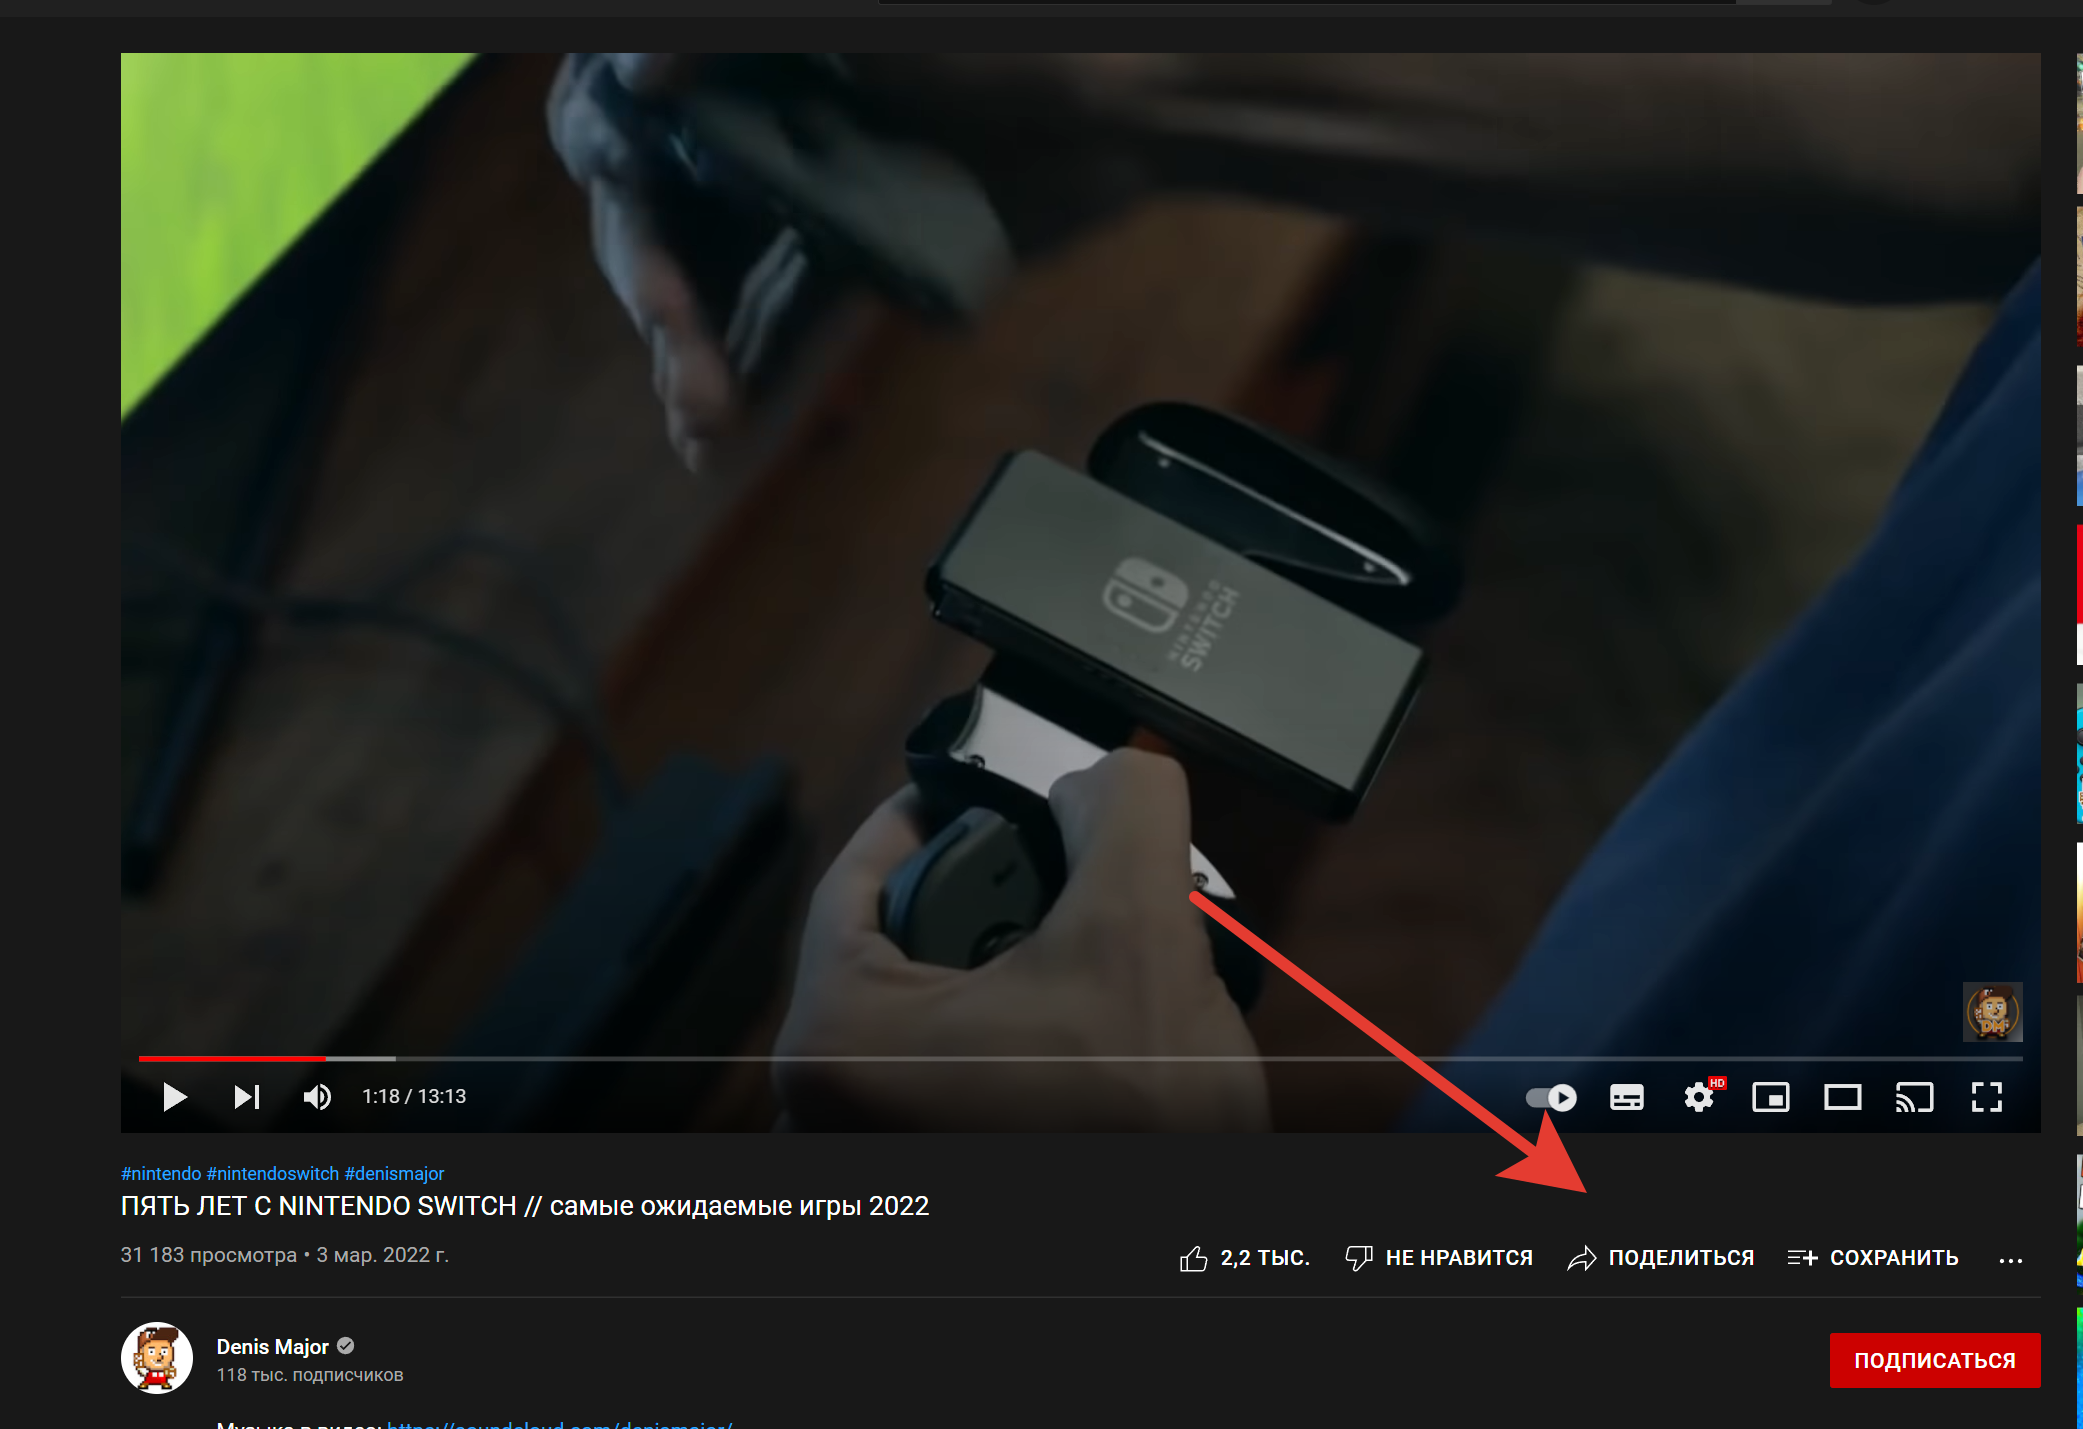This screenshot has width=2083, height=1429.
Task: Click the channel watermark in video corner
Action: point(1992,1011)
